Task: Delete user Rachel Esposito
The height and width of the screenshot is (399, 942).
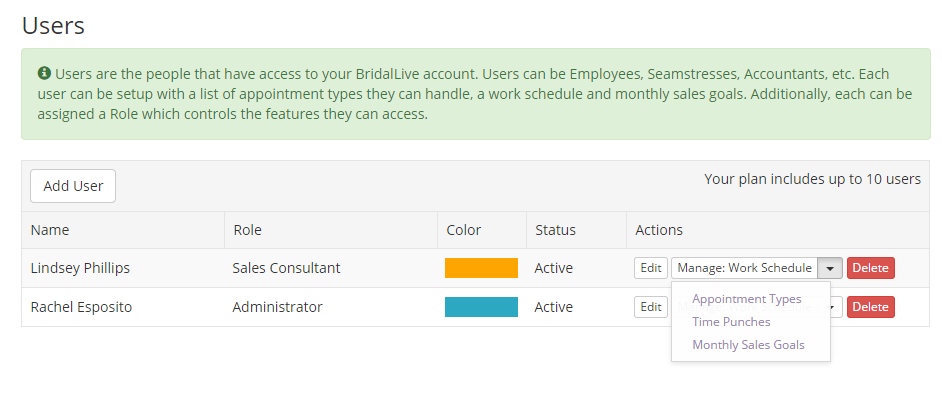Action: [871, 307]
